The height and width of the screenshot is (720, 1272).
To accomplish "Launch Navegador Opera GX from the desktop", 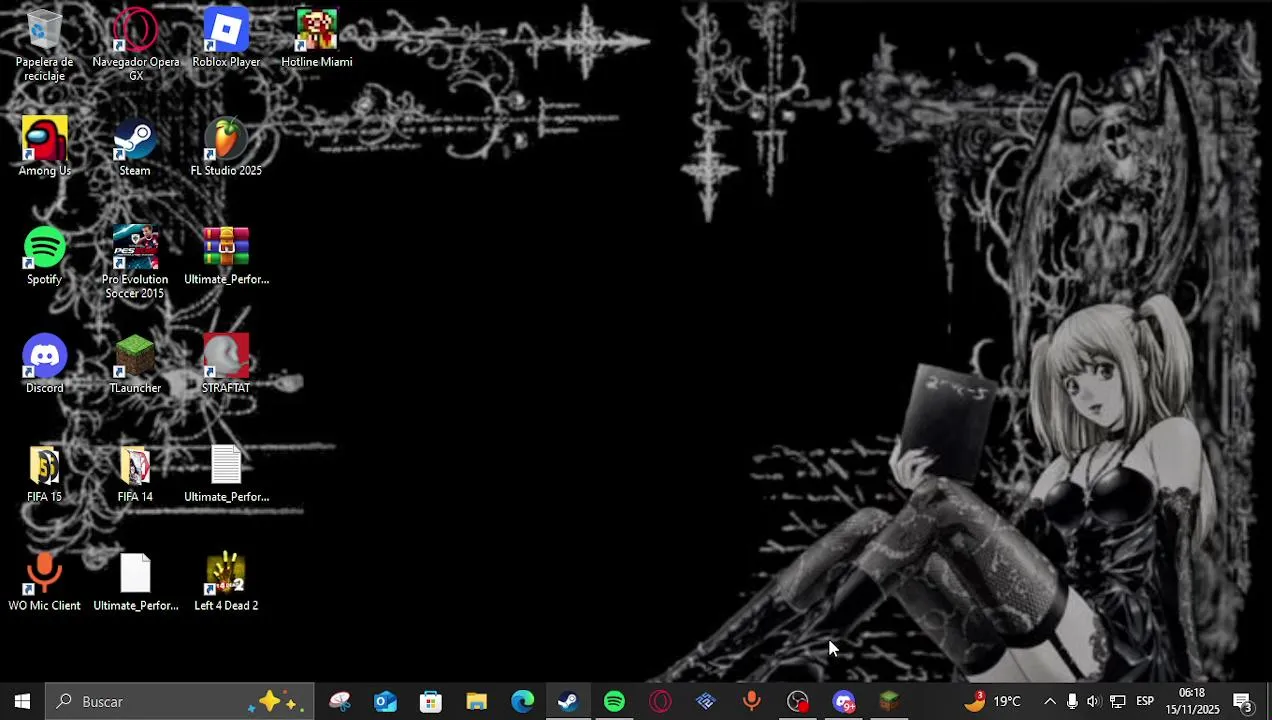I will point(135,46).
